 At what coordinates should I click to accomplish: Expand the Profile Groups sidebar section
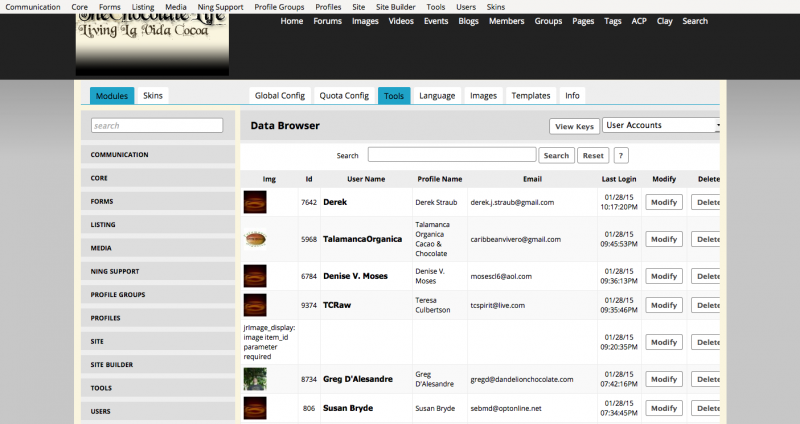[158, 295]
